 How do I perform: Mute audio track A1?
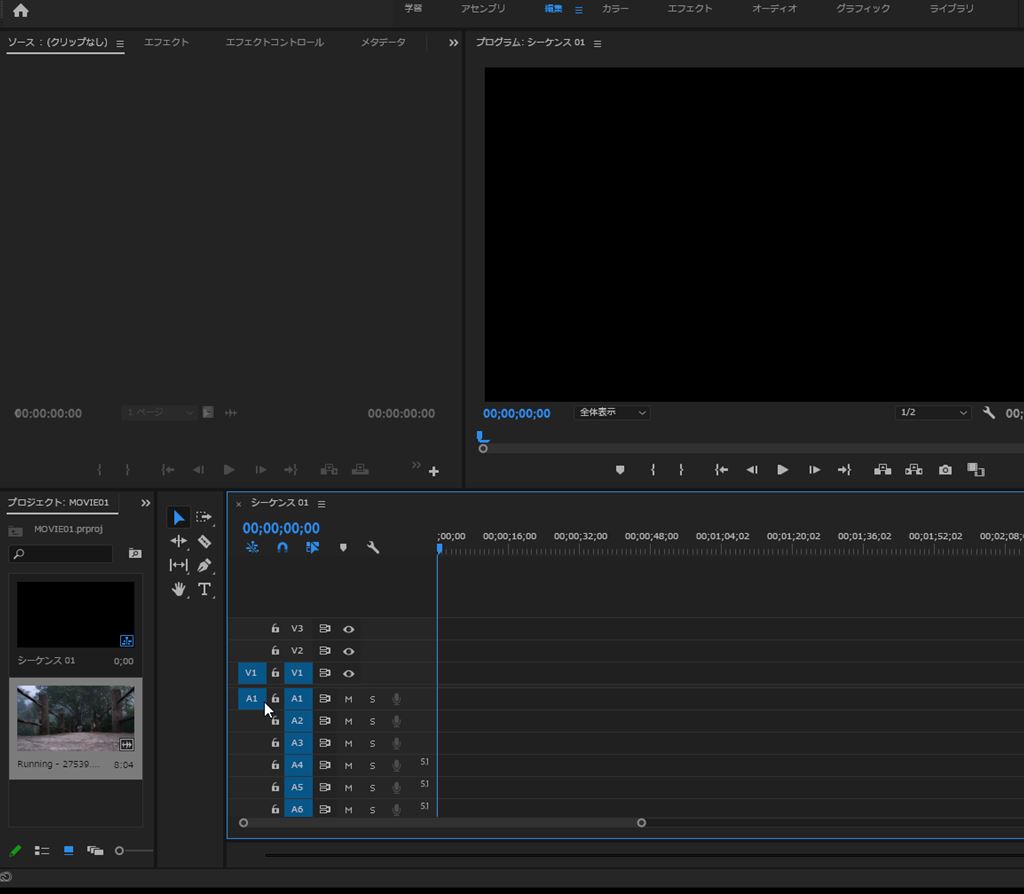click(x=349, y=699)
